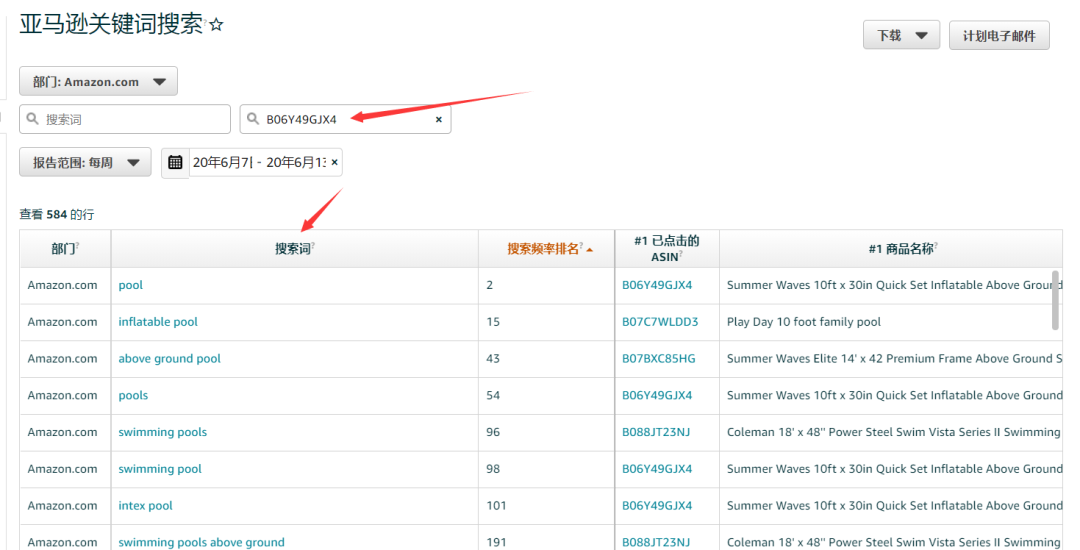This screenshot has width=1080, height=550.
Task: Click the 搜索词 column header
Action: [294, 249]
